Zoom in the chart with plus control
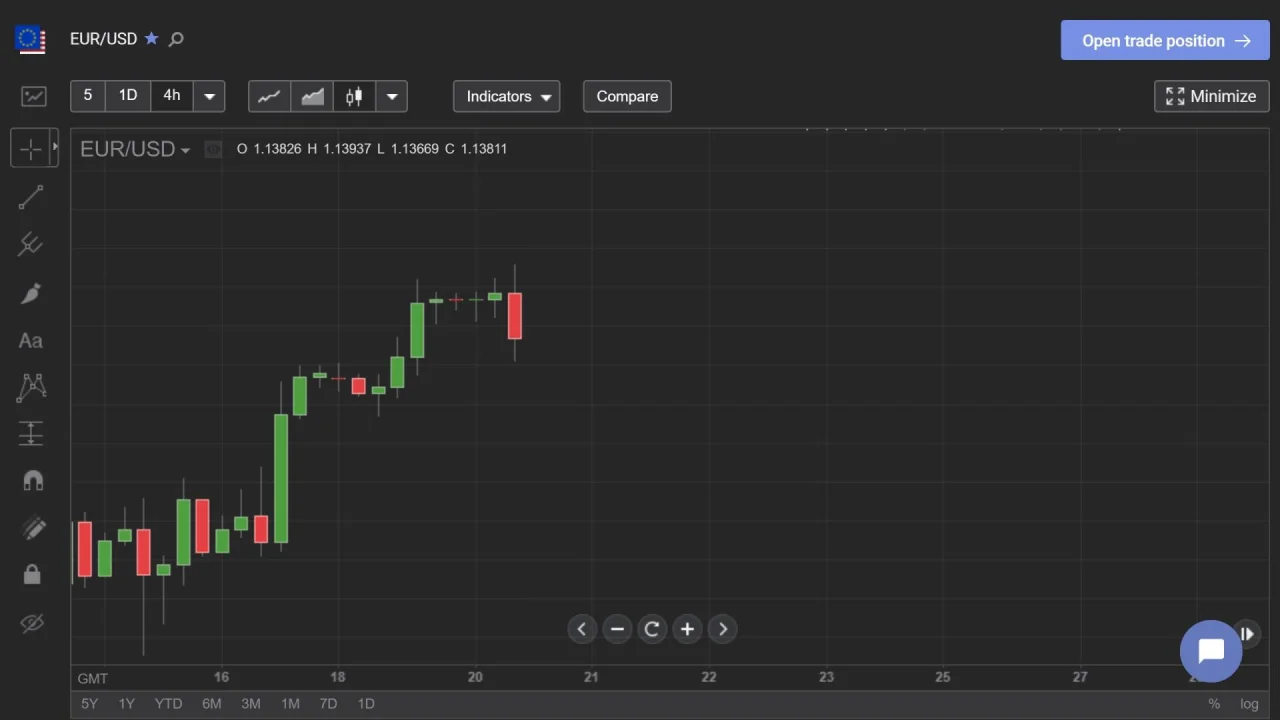This screenshot has width=1280, height=720. tap(687, 629)
